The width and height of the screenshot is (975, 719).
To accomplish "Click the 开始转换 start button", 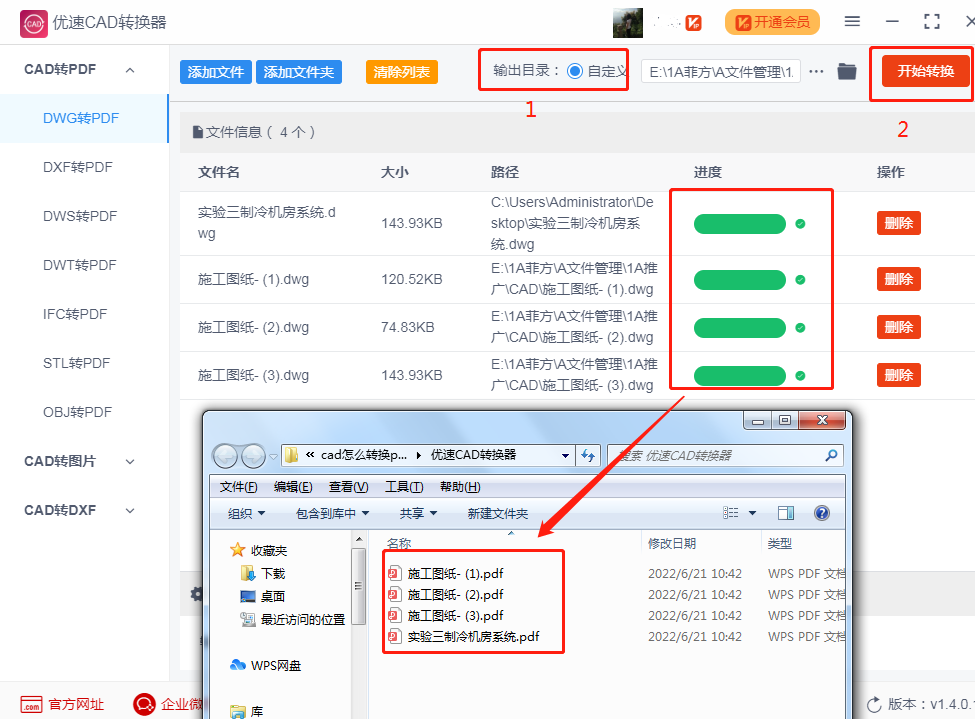I will click(x=925, y=72).
